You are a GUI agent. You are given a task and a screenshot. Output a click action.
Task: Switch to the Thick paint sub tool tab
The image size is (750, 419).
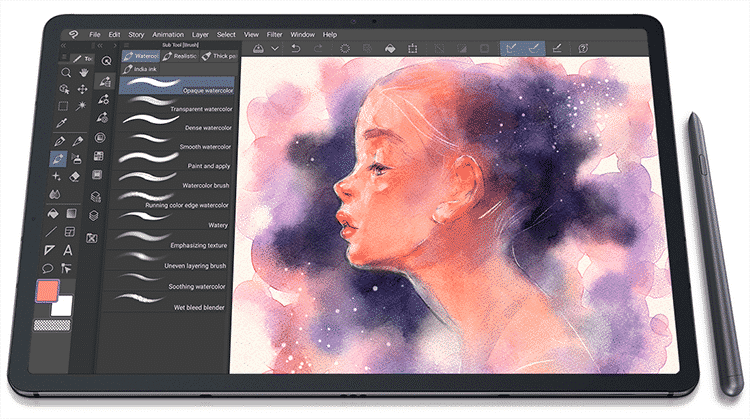[x=219, y=56]
